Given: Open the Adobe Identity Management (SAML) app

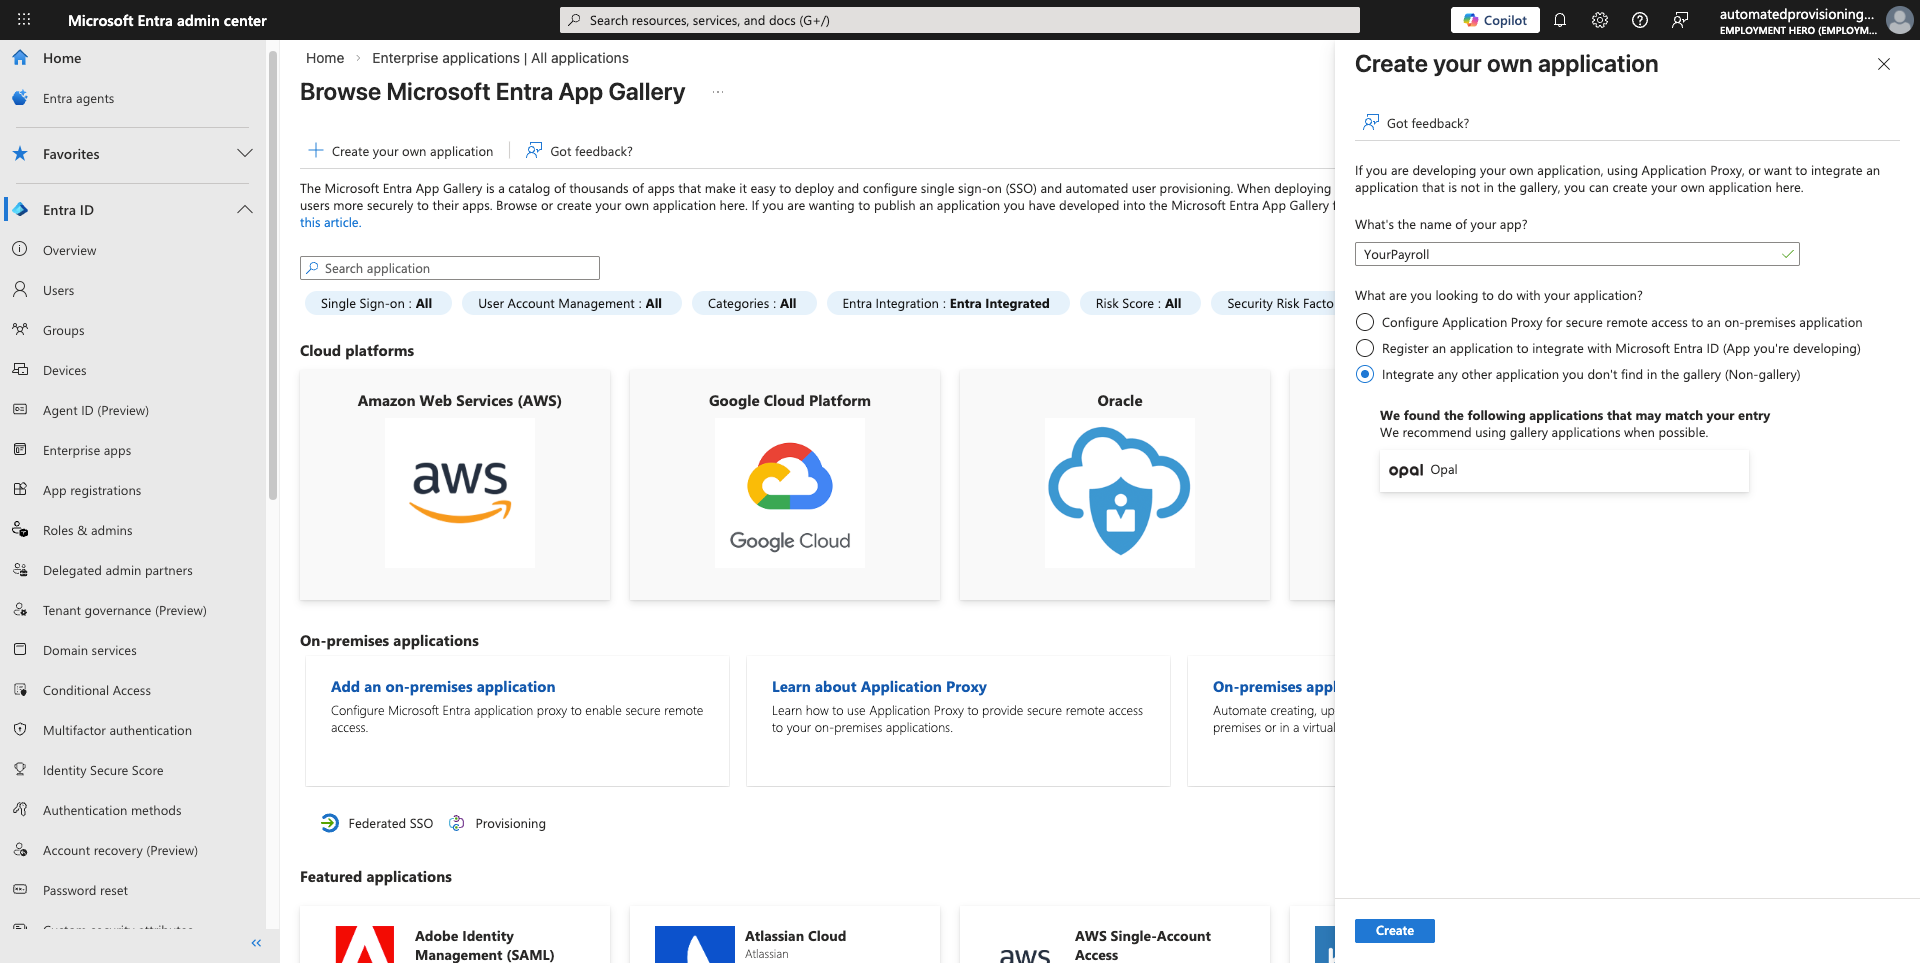Looking at the screenshot, I should click(455, 936).
